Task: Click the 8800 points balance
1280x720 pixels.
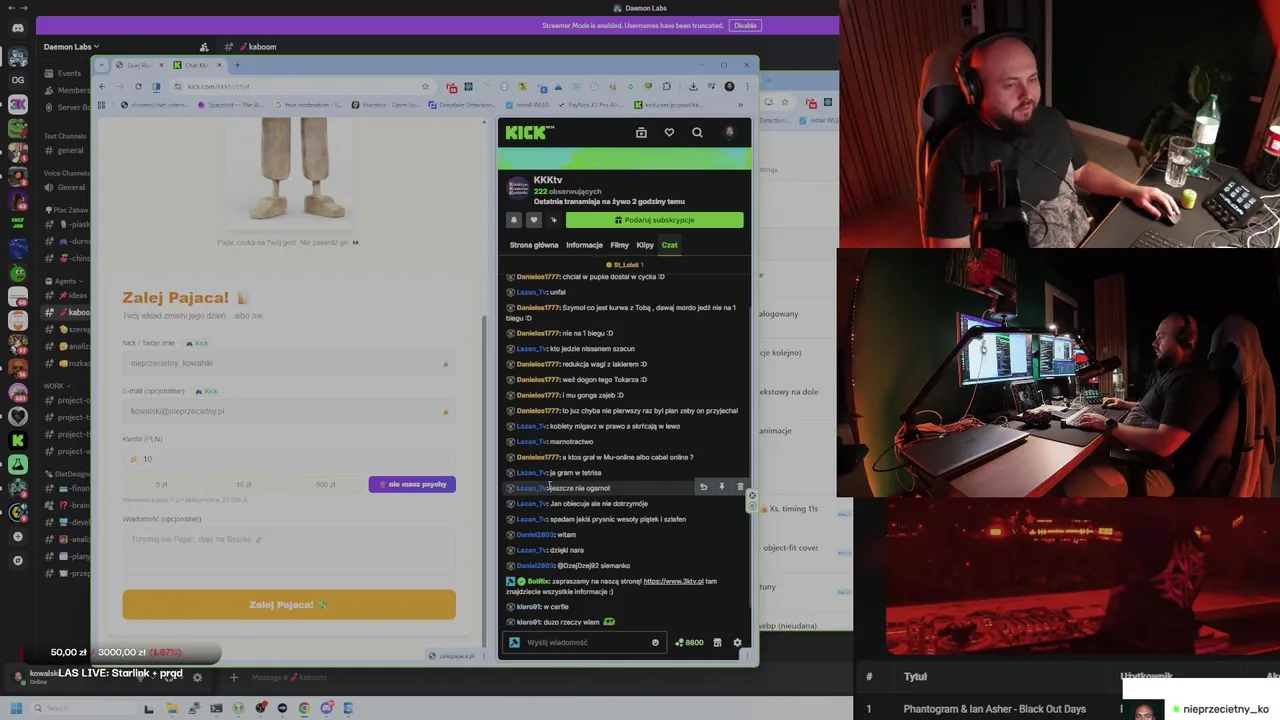Action: coord(689,643)
